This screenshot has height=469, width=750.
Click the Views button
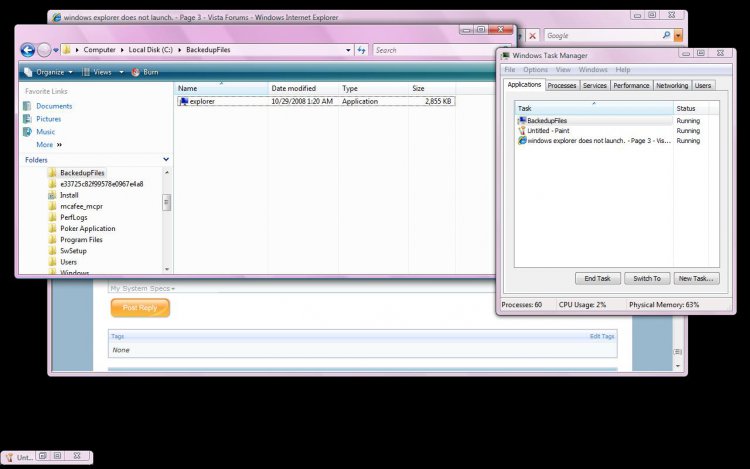click(97, 72)
